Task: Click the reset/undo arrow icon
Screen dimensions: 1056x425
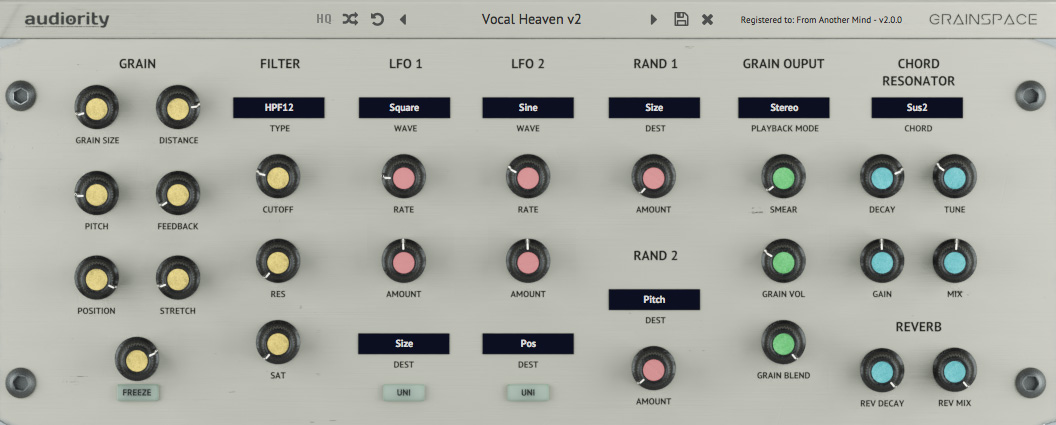Action: [377, 19]
